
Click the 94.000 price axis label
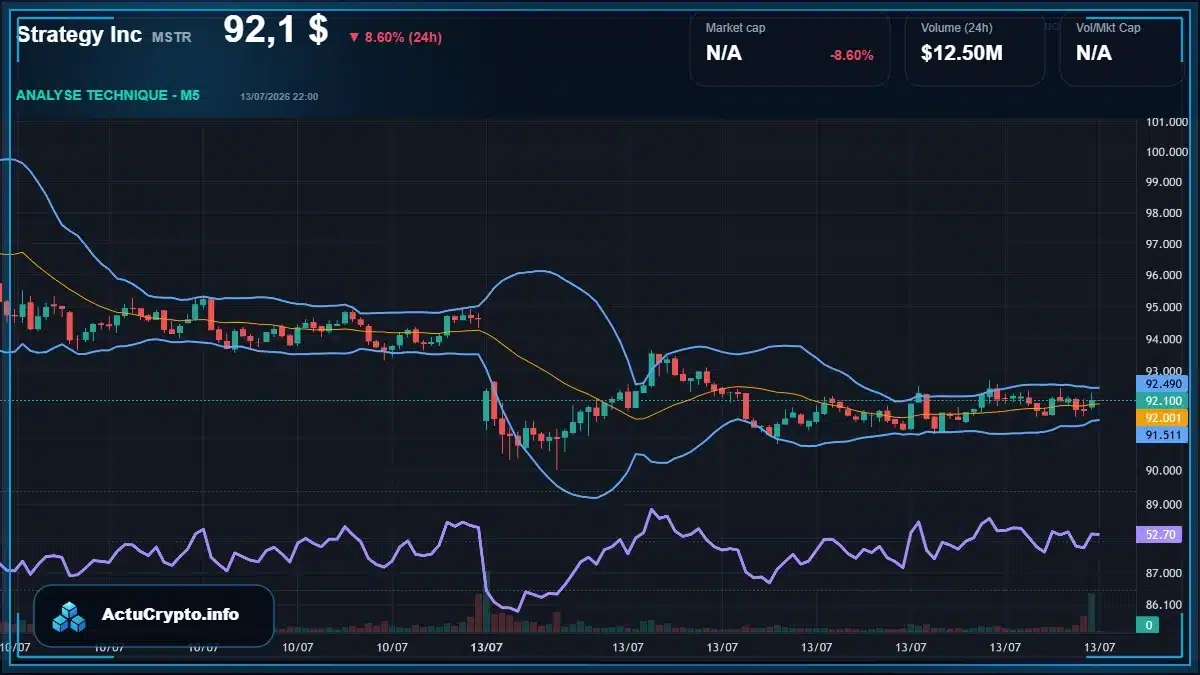tap(1166, 339)
